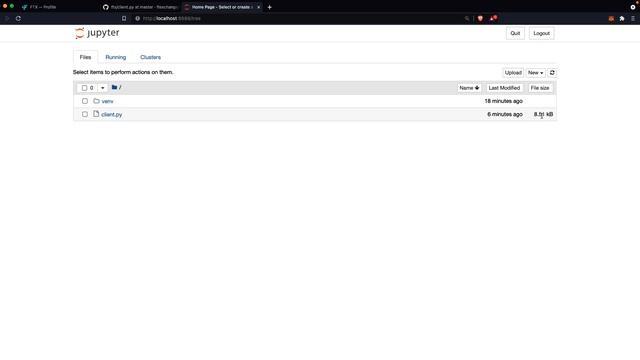
Task: Click the '6 minutes ago' timestamp
Action: (504, 114)
